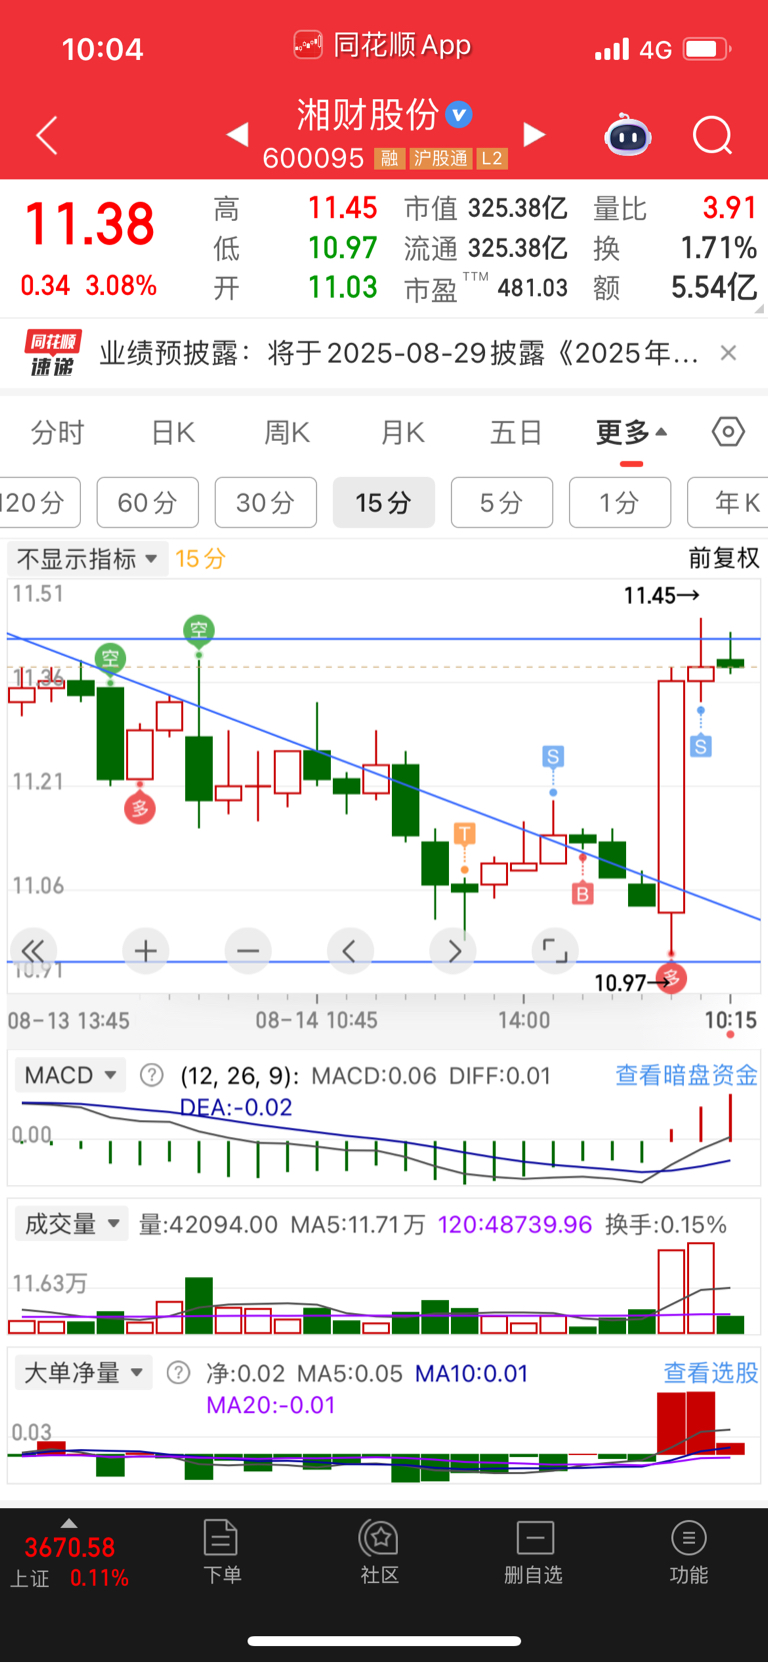The image size is (768, 1663).
Task: Tap the L2 level tag
Action: coord(492,158)
